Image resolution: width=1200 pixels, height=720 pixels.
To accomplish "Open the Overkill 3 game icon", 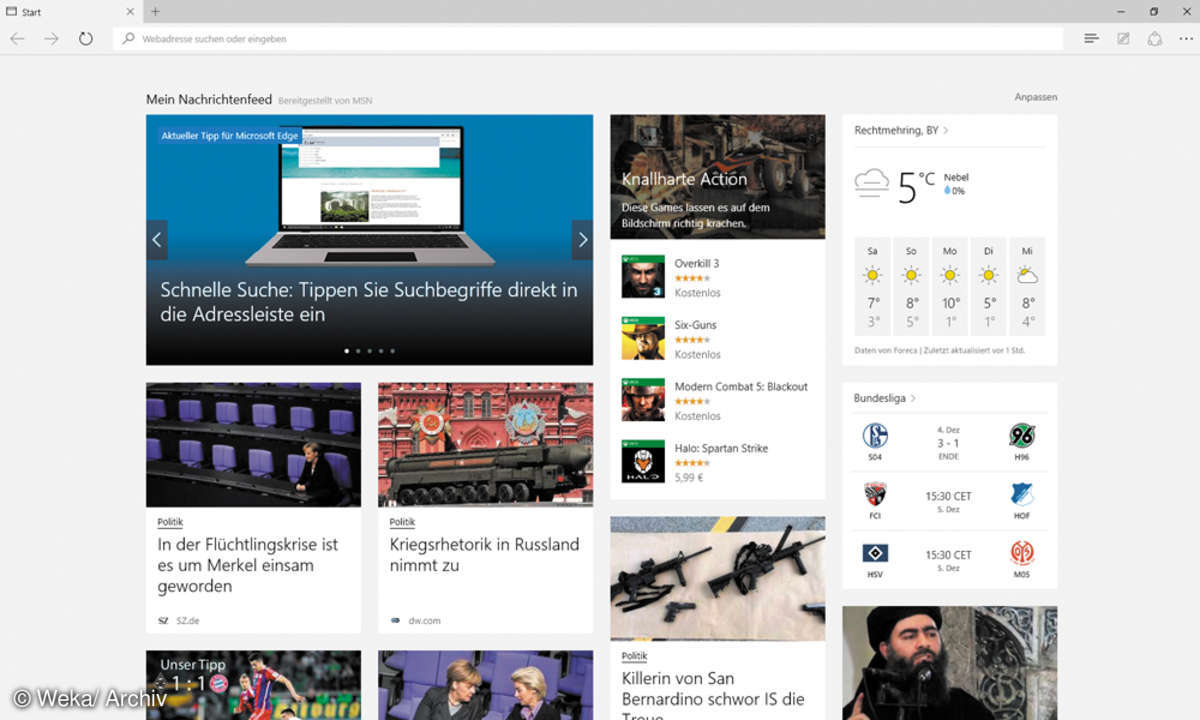I will (643, 277).
